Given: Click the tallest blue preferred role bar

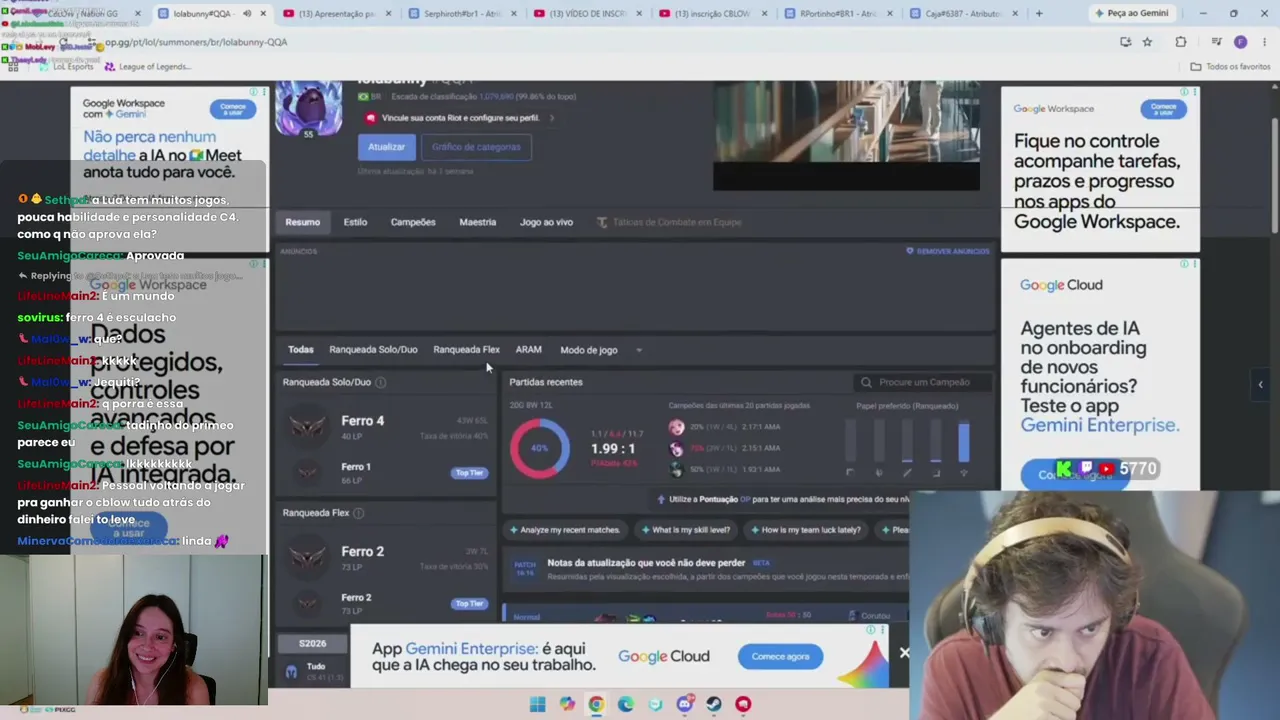Looking at the screenshot, I should [x=964, y=443].
